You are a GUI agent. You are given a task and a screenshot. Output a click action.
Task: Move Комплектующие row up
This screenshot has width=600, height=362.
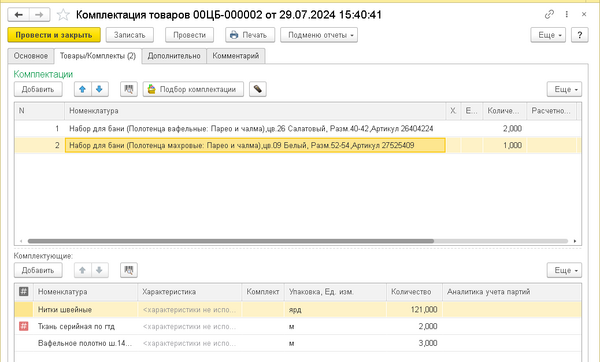pos(82,270)
